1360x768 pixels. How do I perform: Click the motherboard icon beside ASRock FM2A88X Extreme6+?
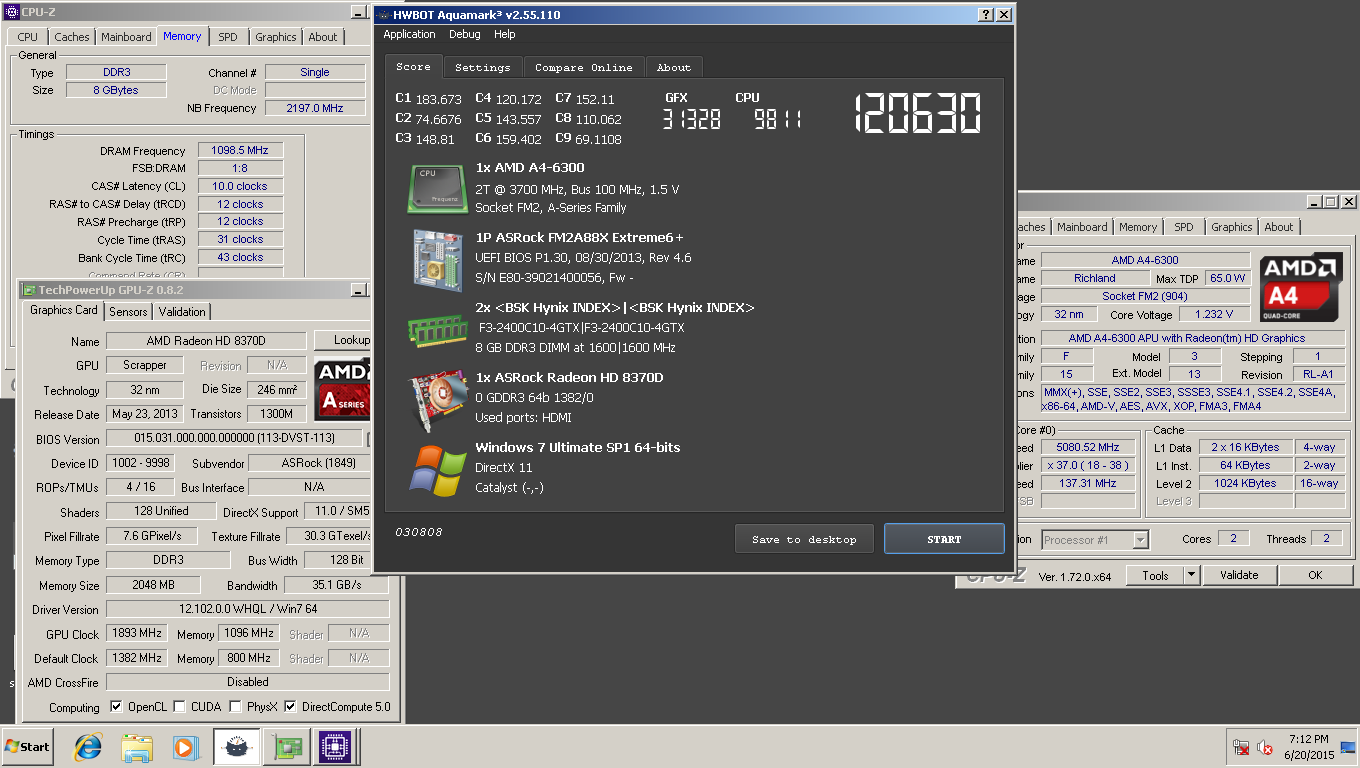[x=437, y=260]
